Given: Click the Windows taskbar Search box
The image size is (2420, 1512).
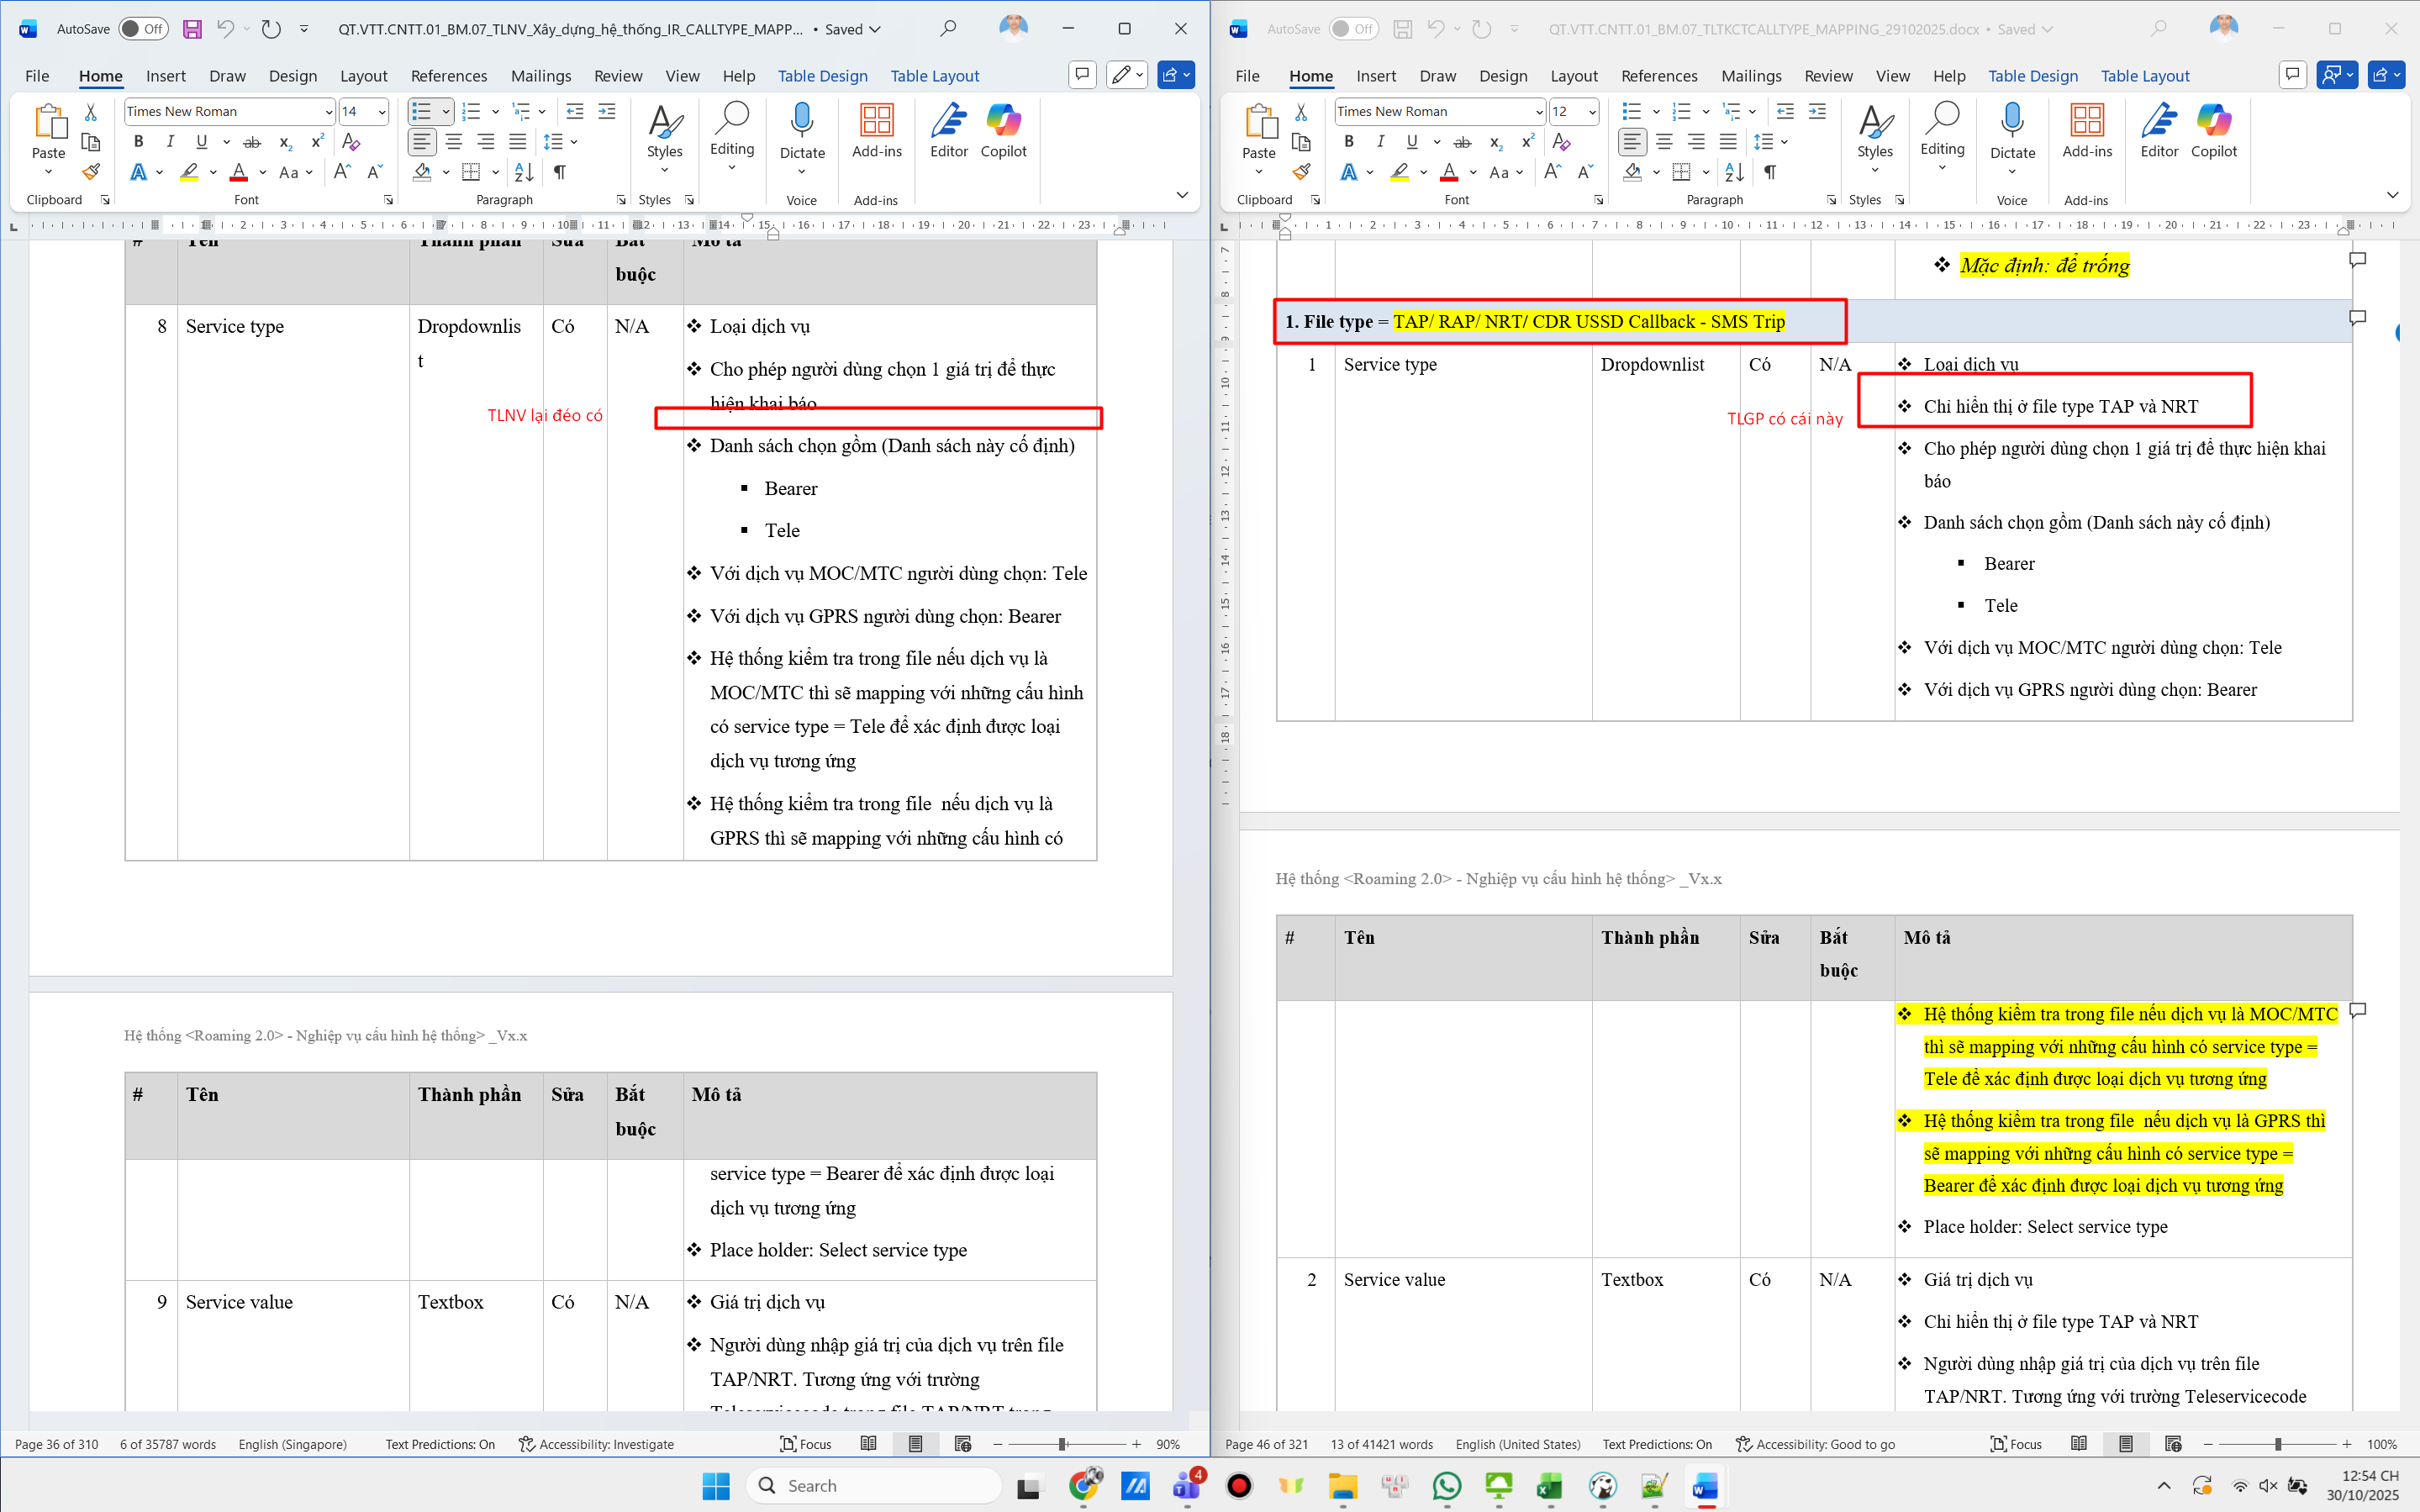Looking at the screenshot, I should point(872,1486).
